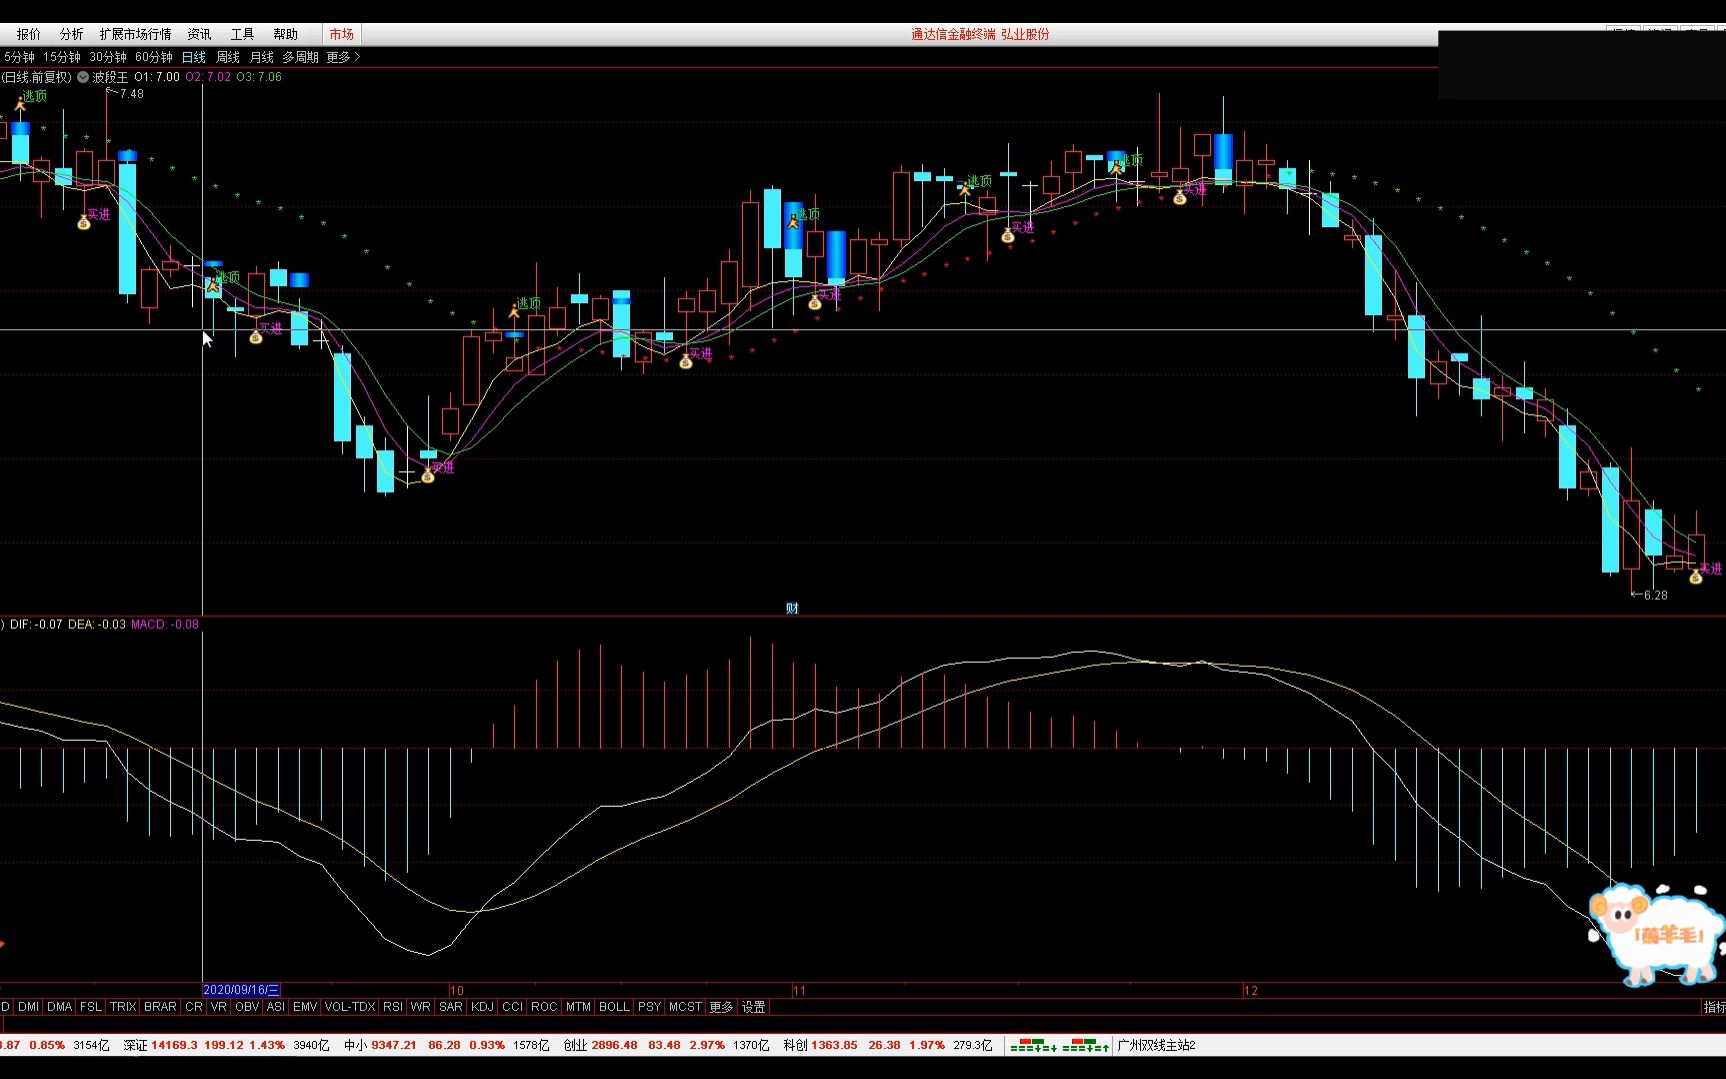Select the 月线 monthly period
Viewport: 1726px width, 1079px height.
pos(261,58)
